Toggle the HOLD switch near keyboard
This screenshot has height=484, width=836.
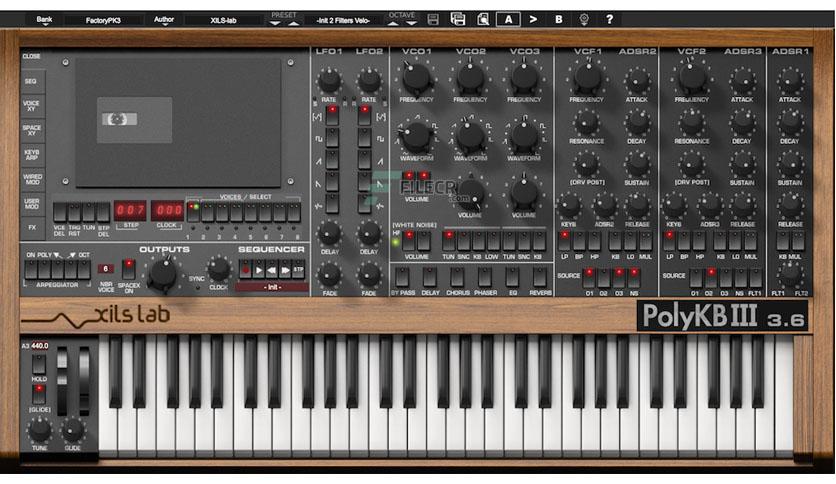[38, 364]
